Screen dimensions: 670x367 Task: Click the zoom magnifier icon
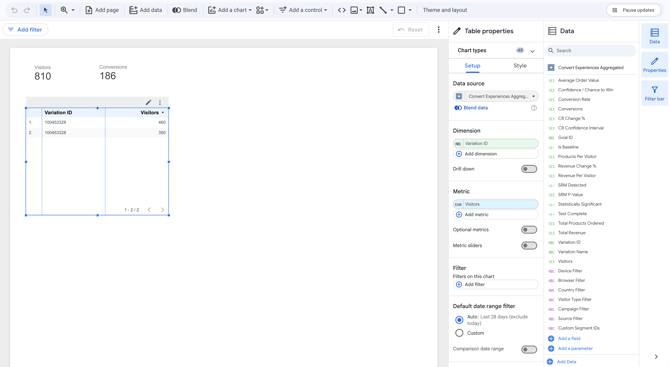(64, 10)
